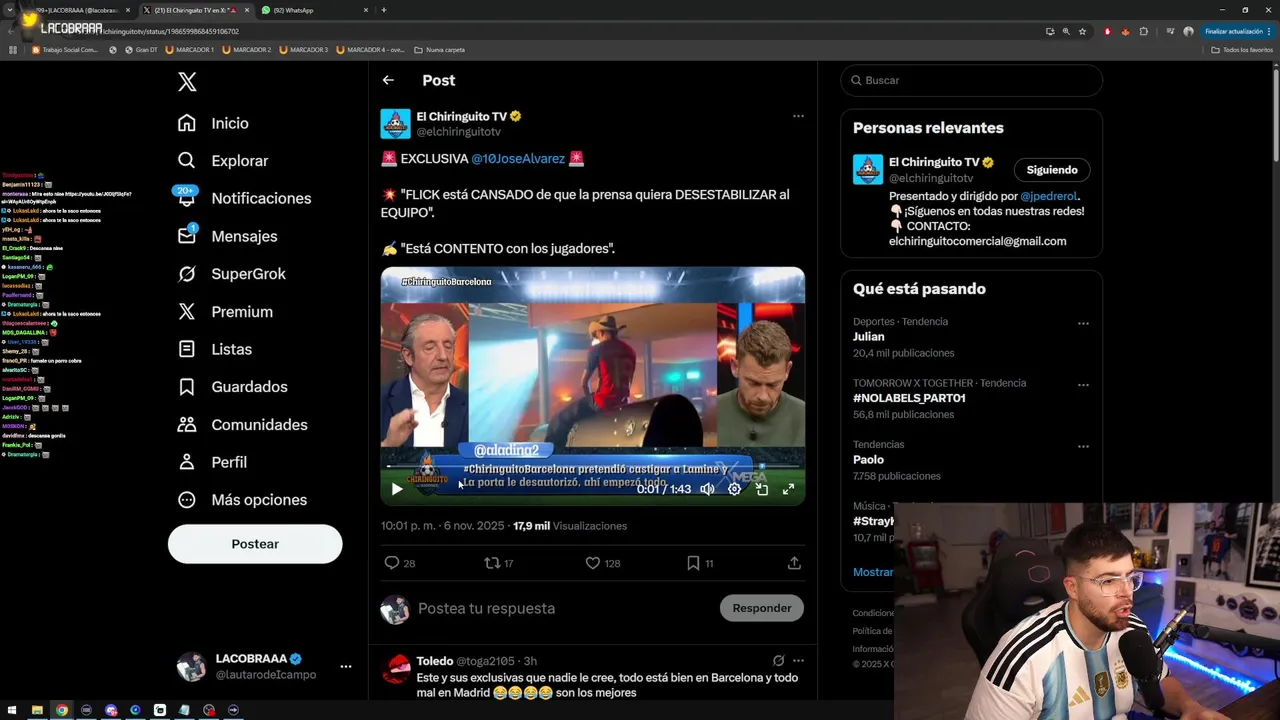This screenshot has width=1280, height=720.
Task: Open the Más opciones menu
Action: point(242,500)
